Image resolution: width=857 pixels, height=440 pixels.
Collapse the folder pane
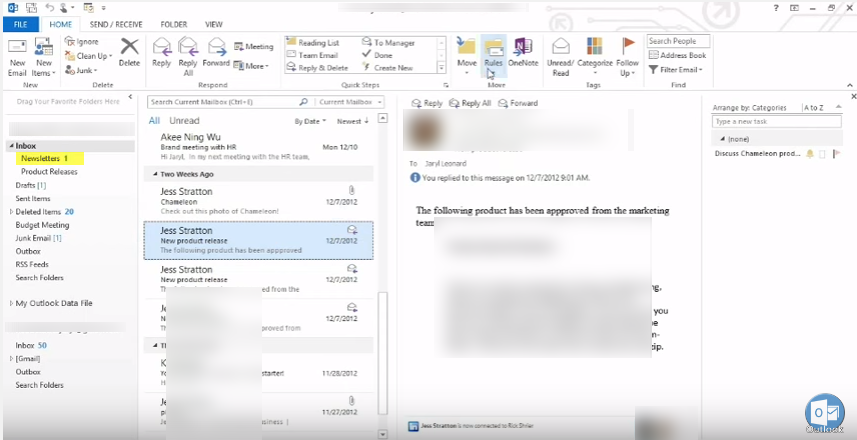[130, 97]
